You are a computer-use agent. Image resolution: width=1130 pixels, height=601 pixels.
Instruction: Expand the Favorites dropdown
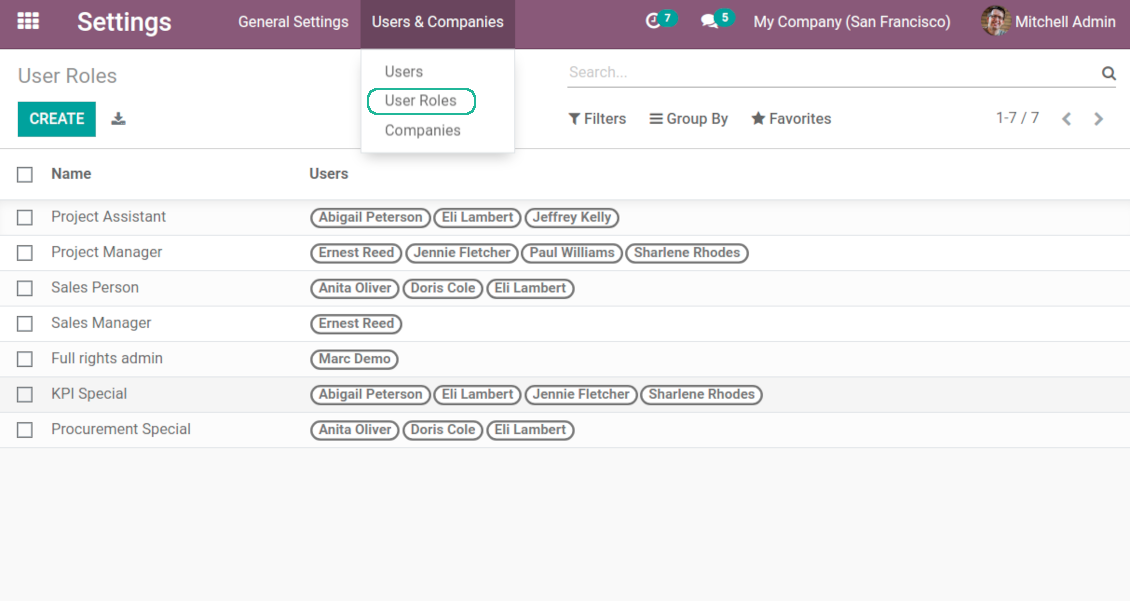pyautogui.click(x=791, y=119)
